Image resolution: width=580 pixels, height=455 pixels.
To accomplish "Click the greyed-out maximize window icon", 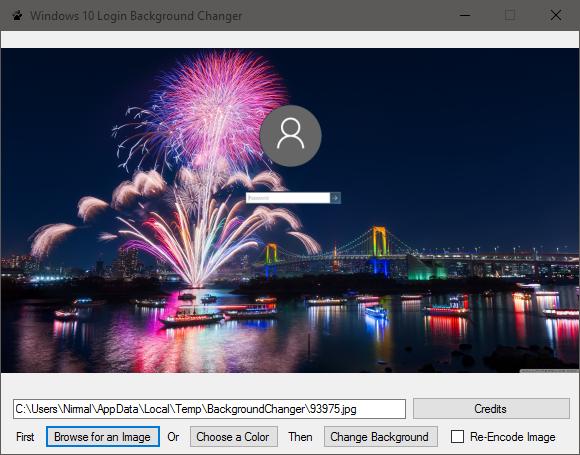I will tap(510, 16).
